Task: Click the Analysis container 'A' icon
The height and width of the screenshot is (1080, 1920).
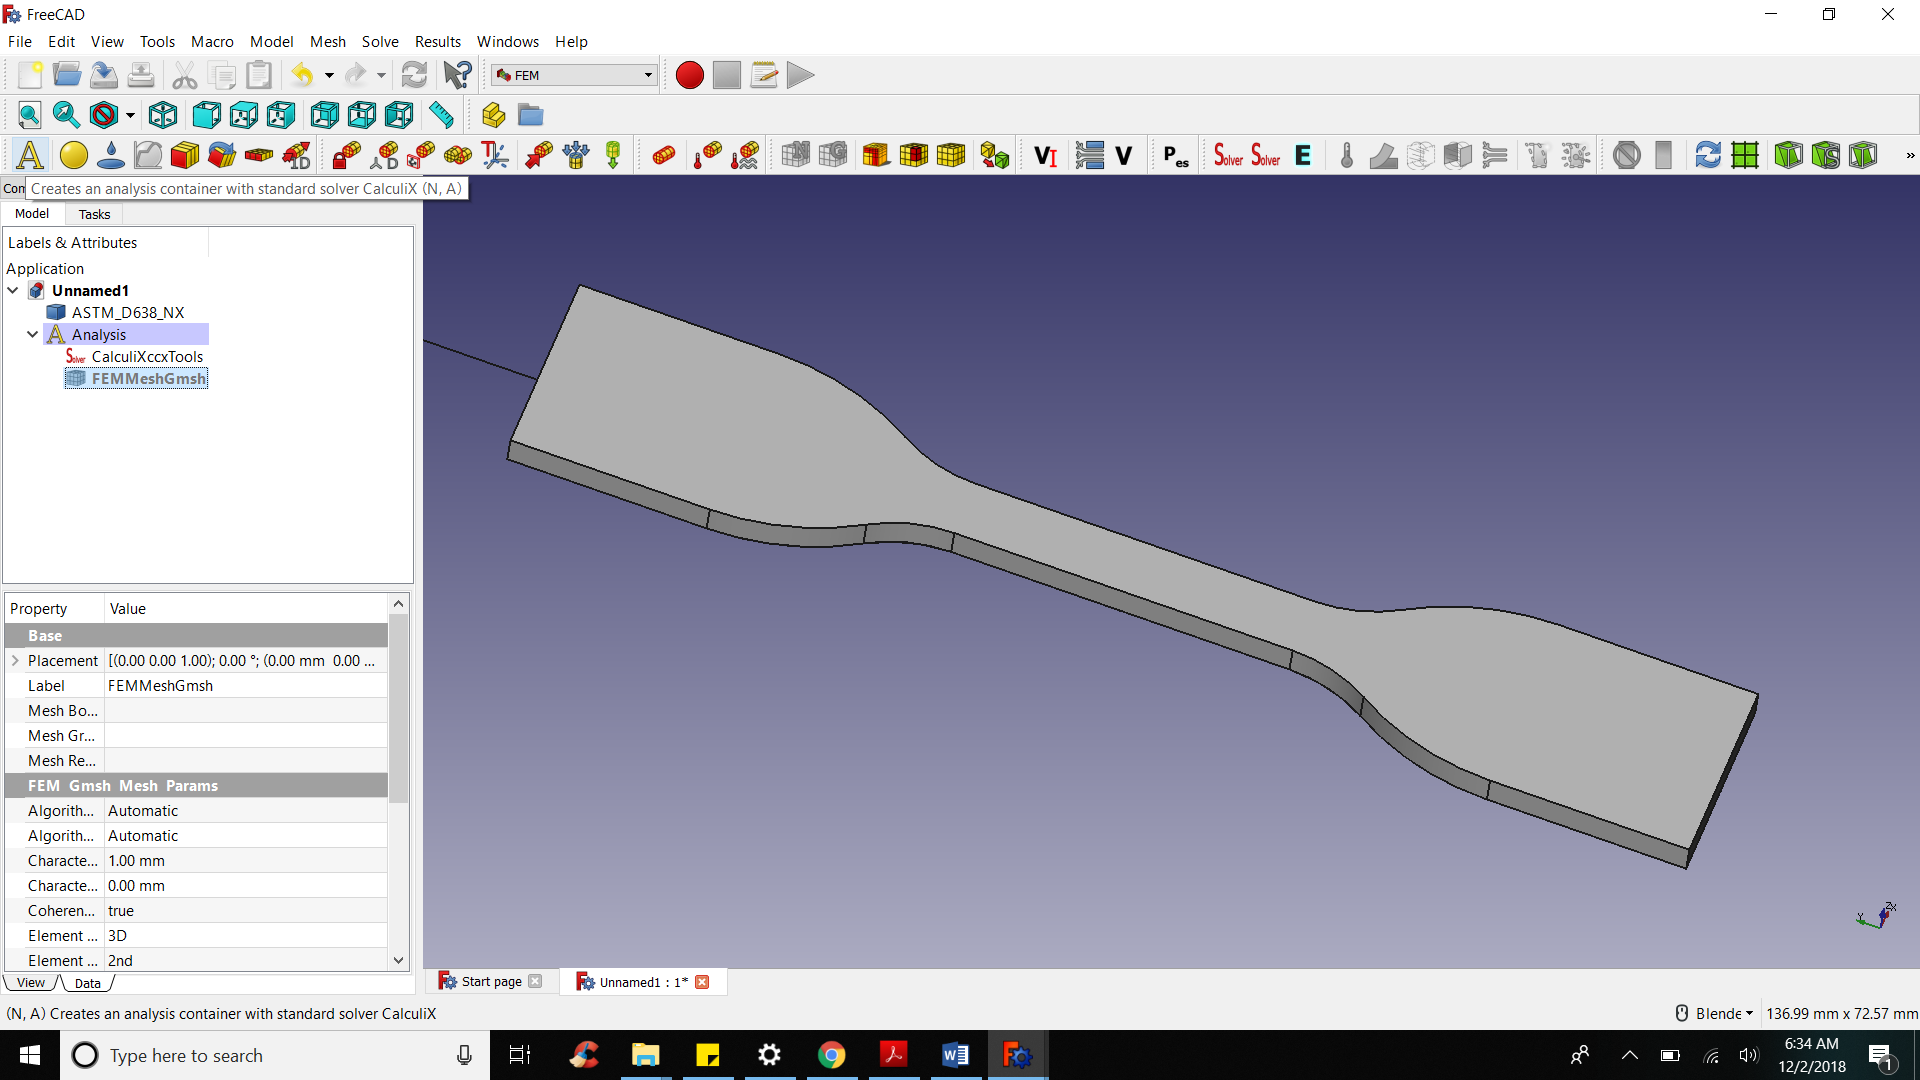Action: point(30,155)
